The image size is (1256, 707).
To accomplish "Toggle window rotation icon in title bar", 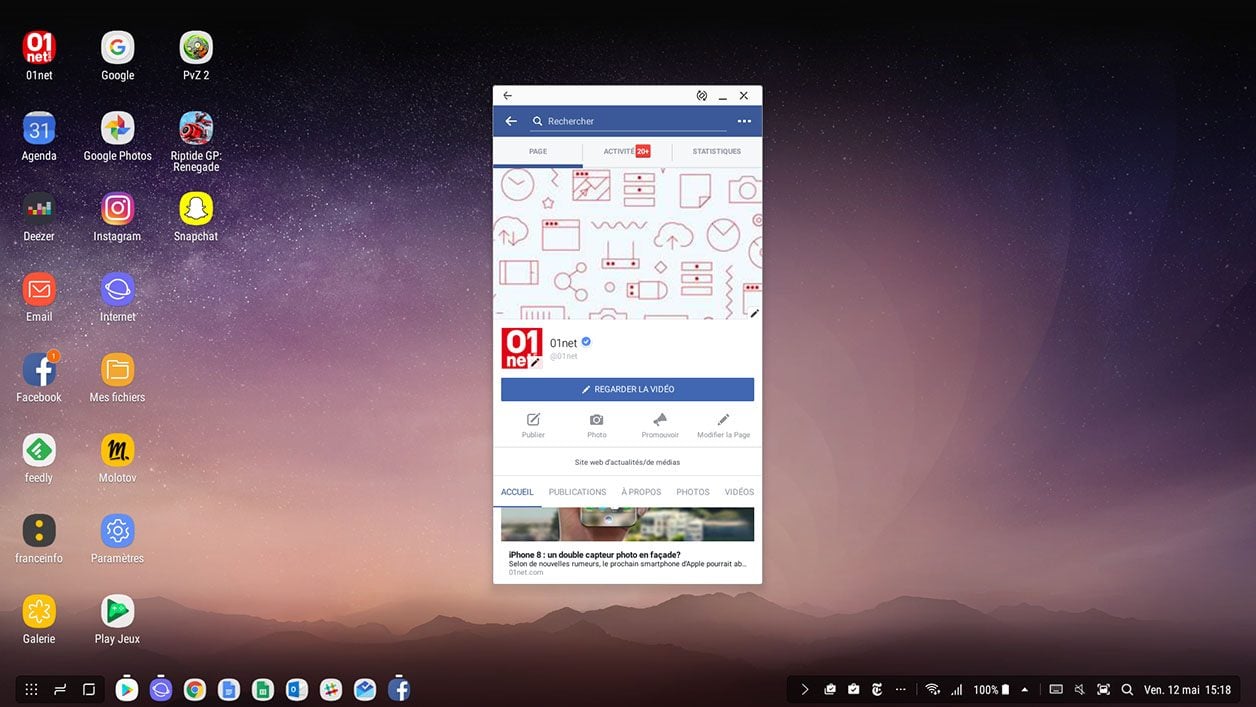I will 701,96.
